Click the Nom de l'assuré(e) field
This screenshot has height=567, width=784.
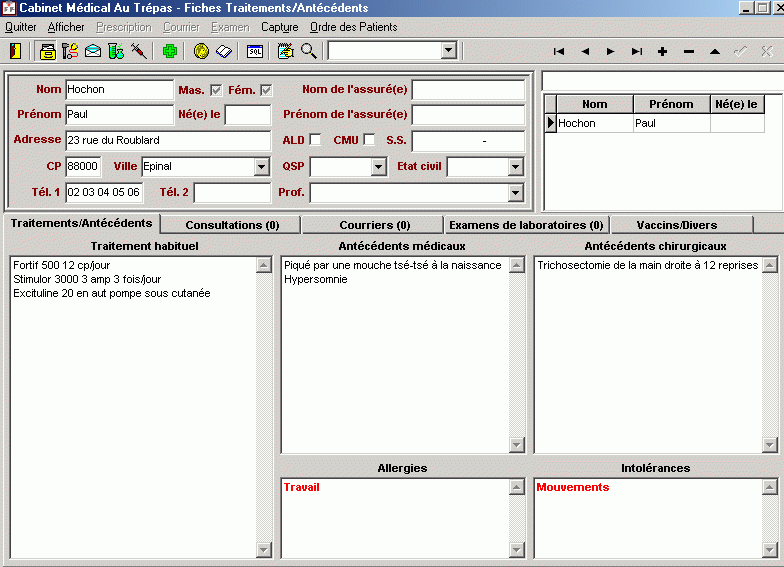[x=468, y=90]
